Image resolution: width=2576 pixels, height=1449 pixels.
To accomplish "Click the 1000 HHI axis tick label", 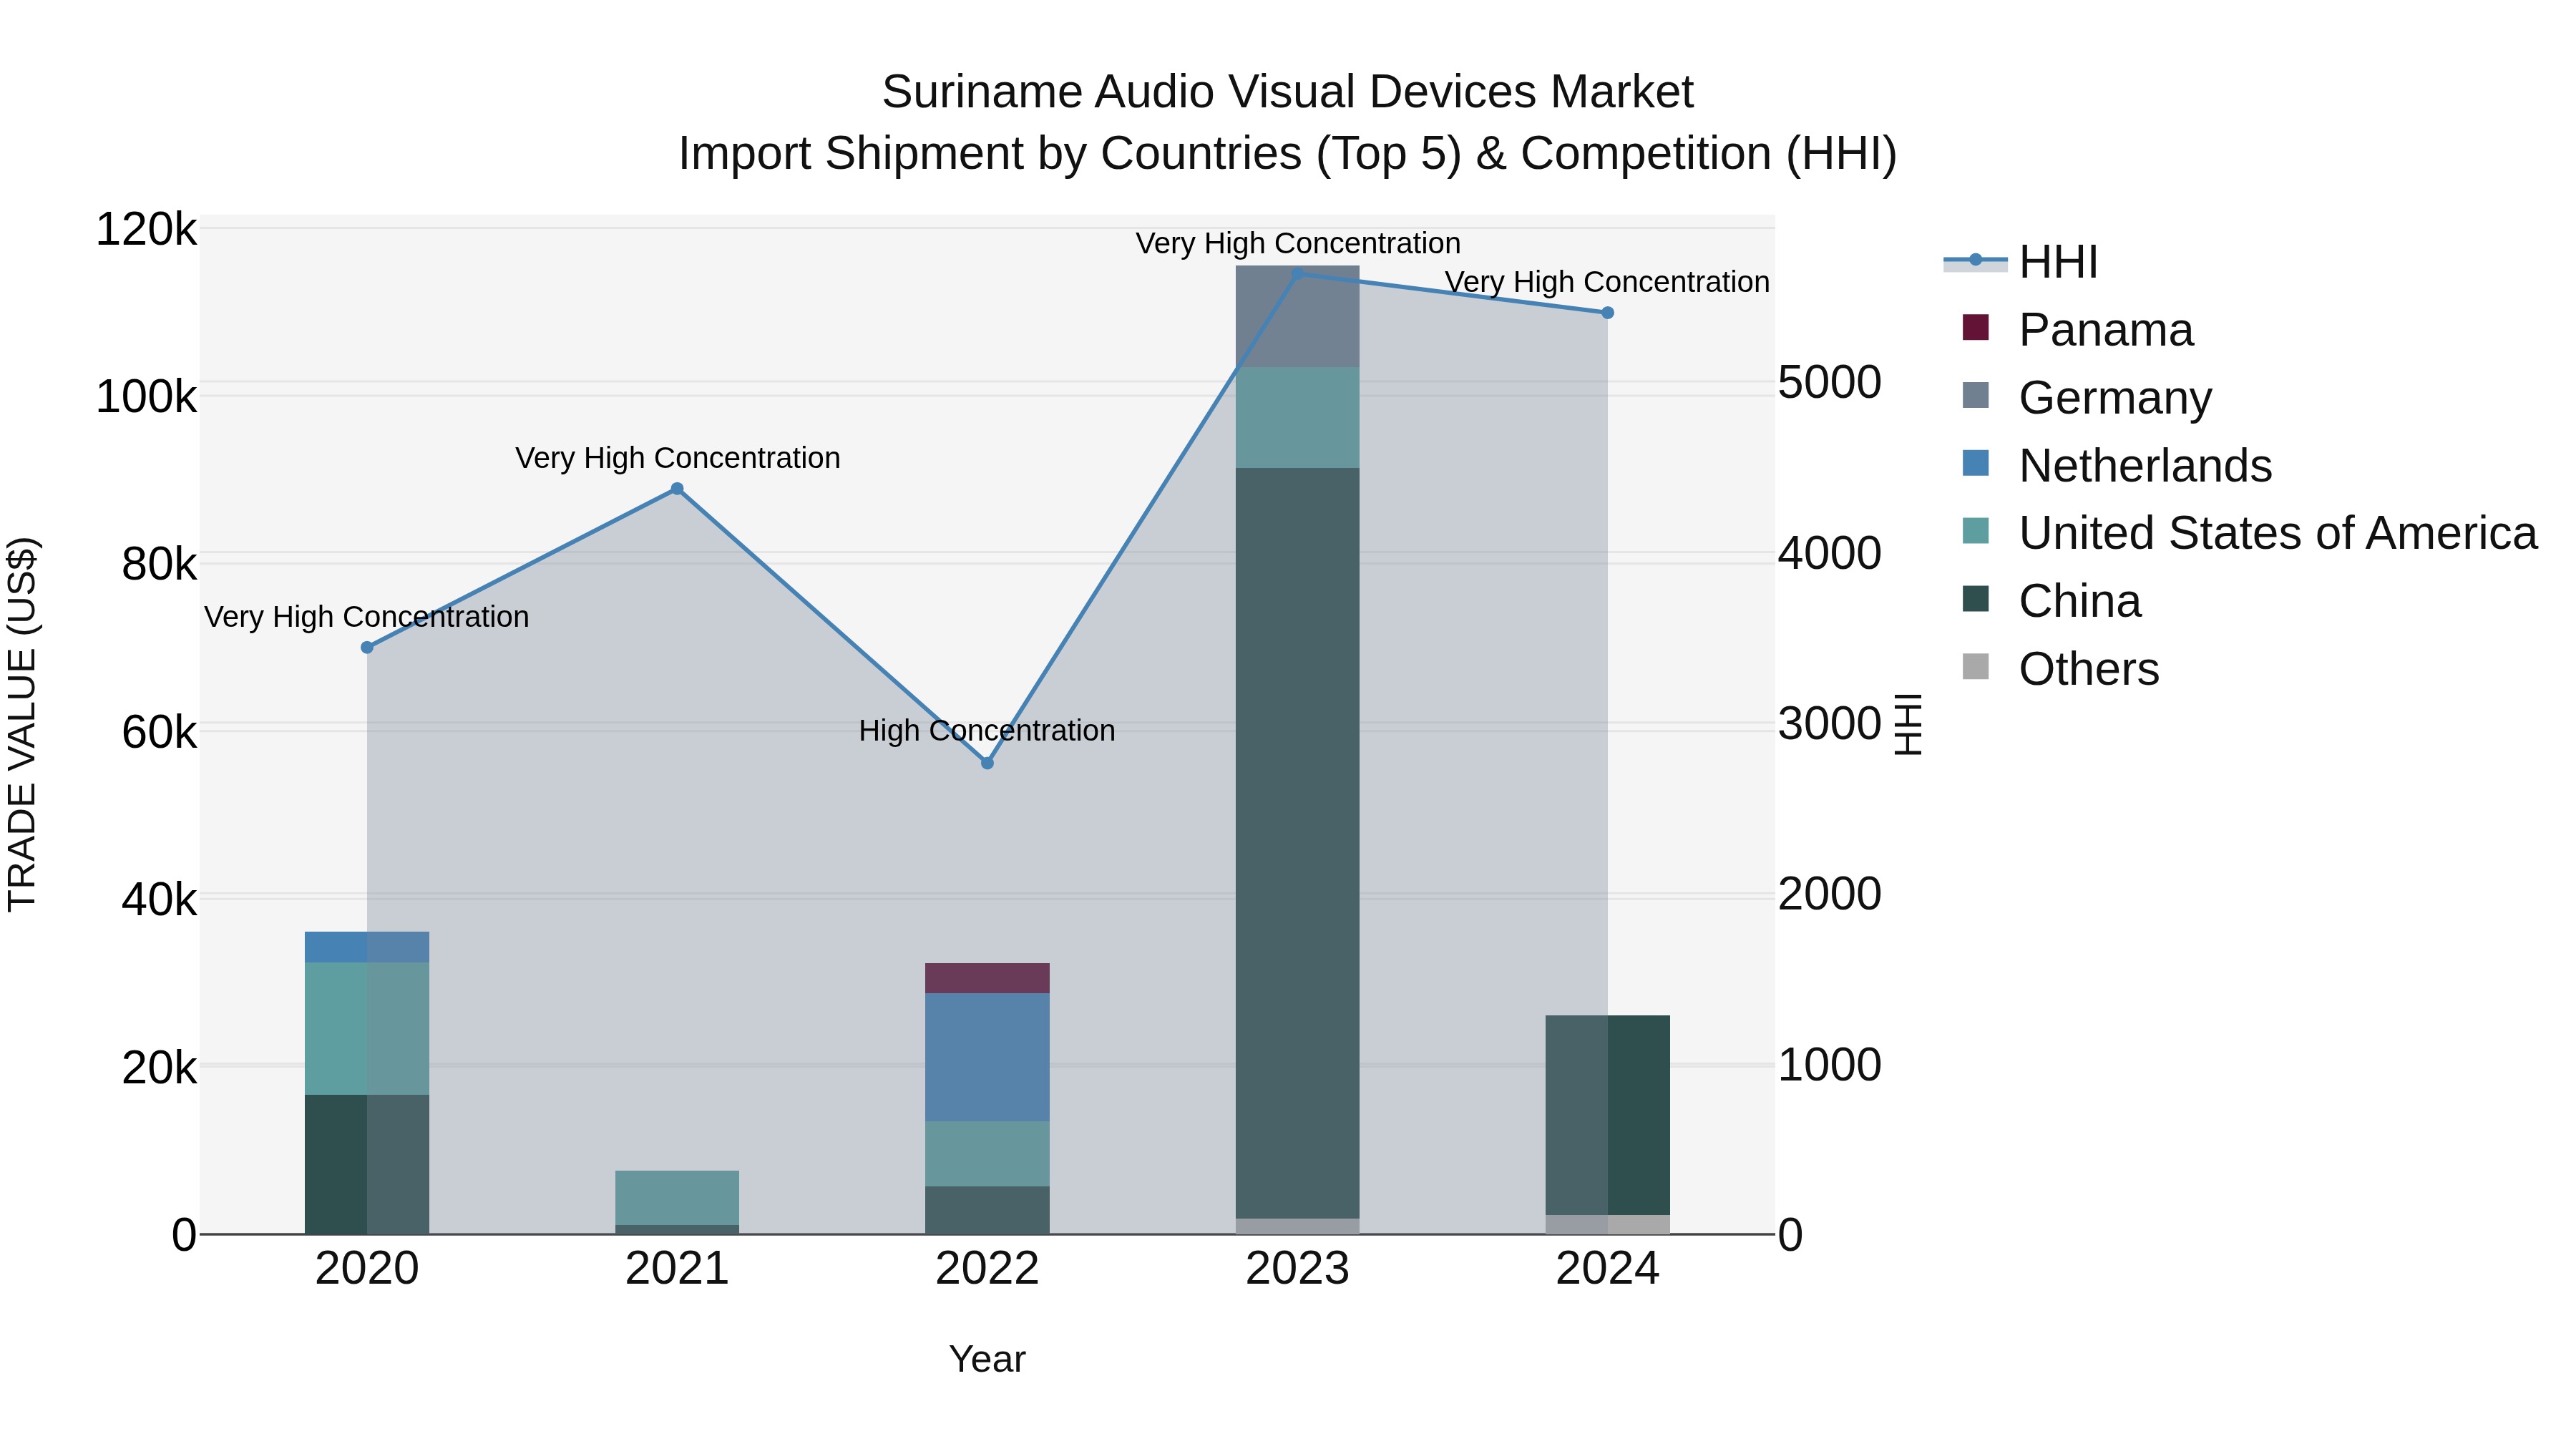I will [x=1830, y=1064].
